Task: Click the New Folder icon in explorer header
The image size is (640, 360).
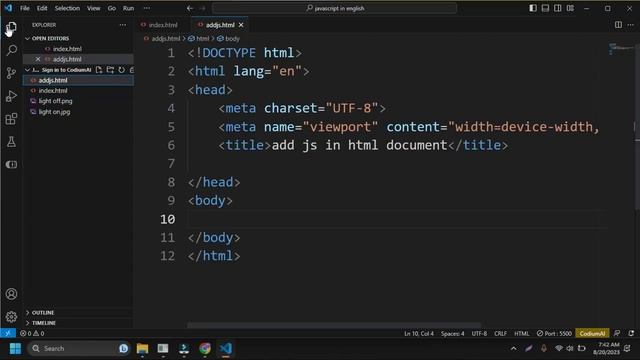Action: (110, 70)
